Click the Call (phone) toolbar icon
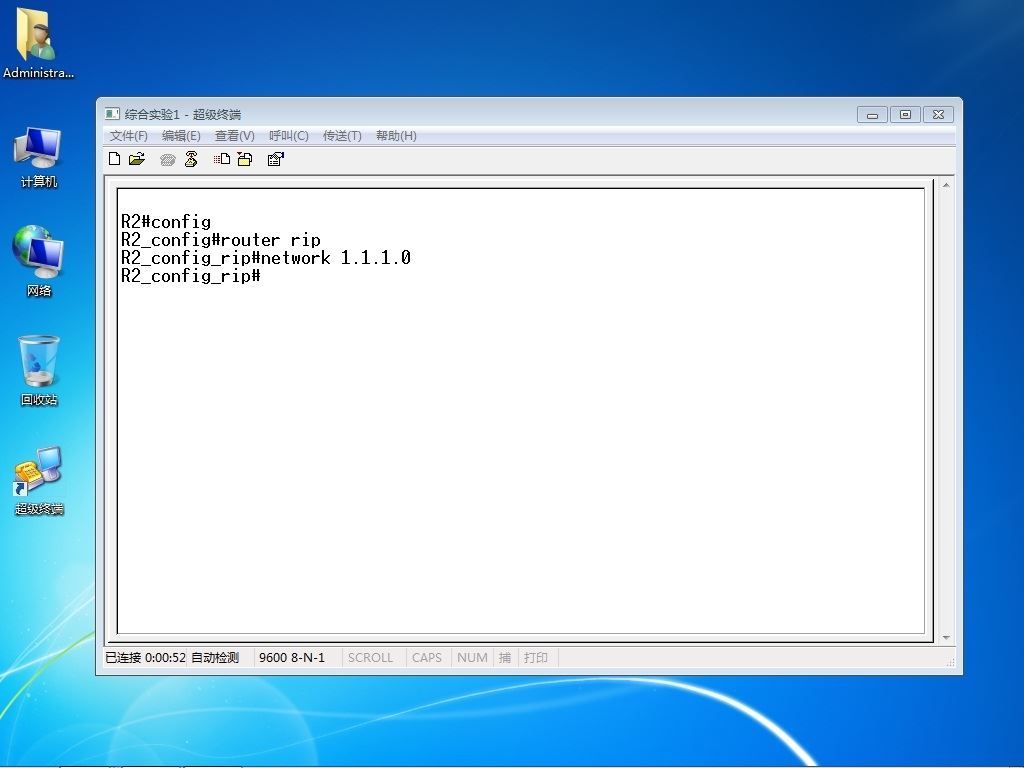Image resolution: width=1024 pixels, height=768 pixels. [168, 159]
